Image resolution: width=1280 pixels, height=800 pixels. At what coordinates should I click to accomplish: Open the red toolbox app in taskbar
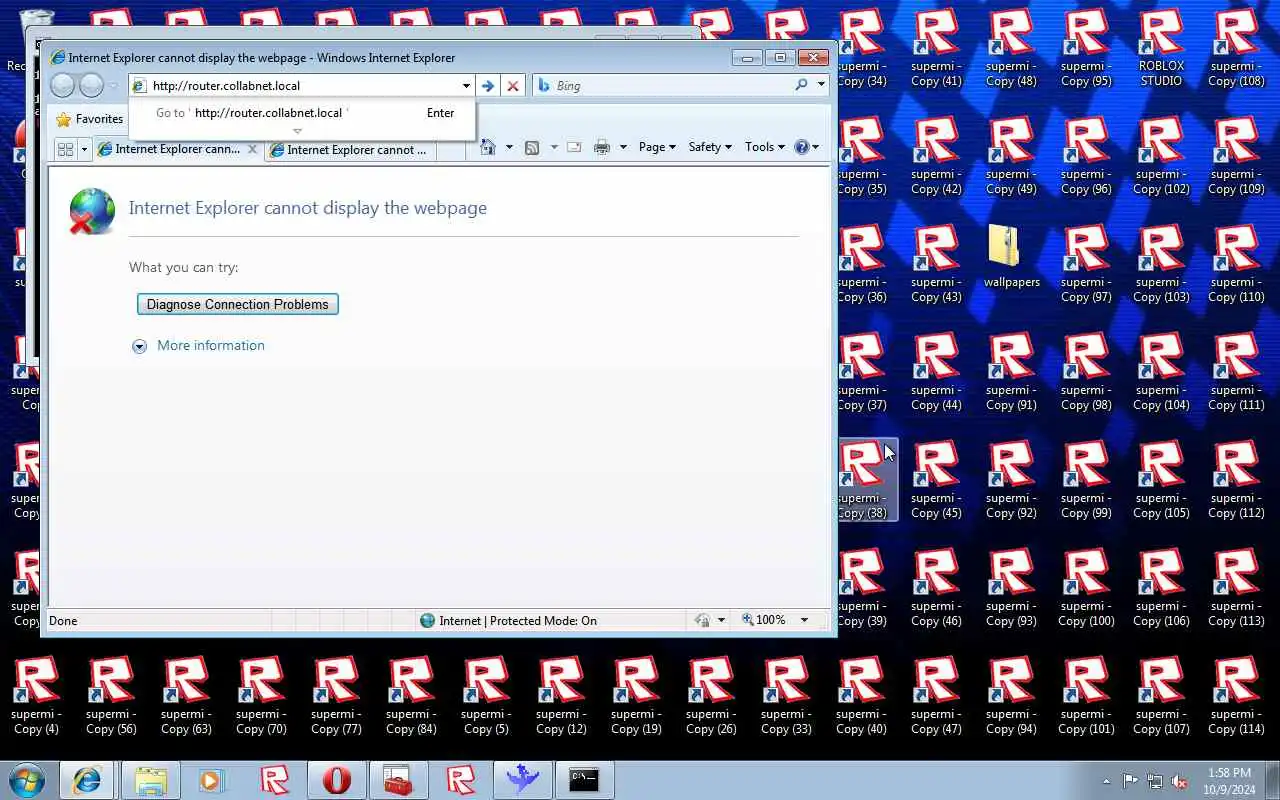[x=399, y=780]
